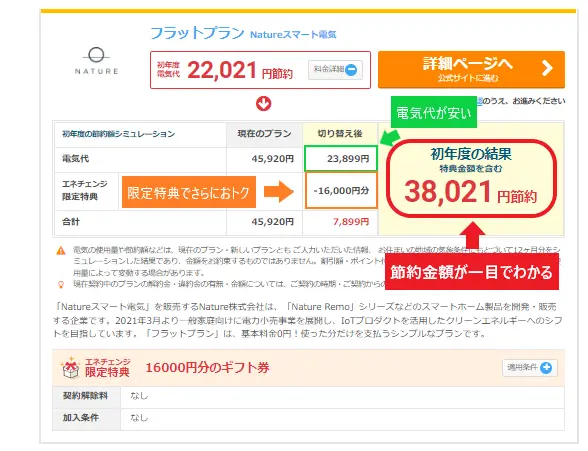Click the red down-arrow circle icon
Screen dimensions: 588x451
[263, 103]
